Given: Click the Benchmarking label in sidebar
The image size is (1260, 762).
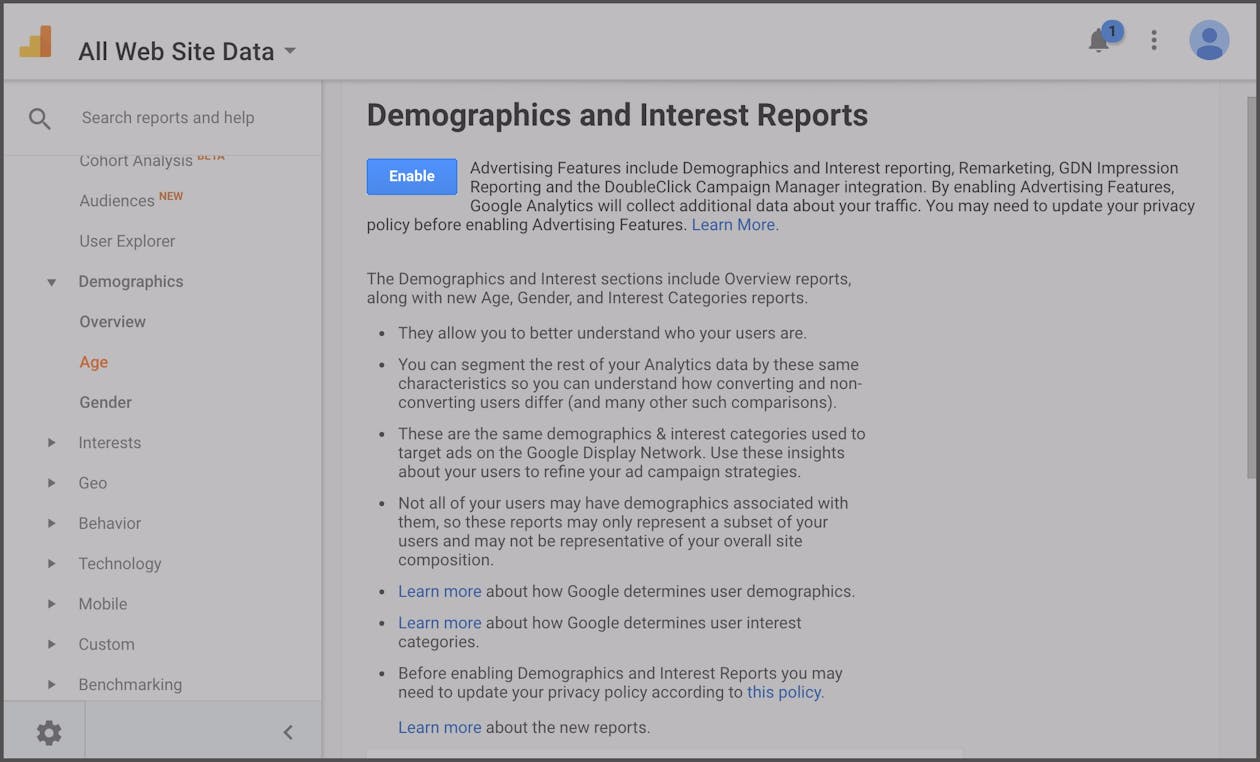Looking at the screenshot, I should [x=131, y=684].
